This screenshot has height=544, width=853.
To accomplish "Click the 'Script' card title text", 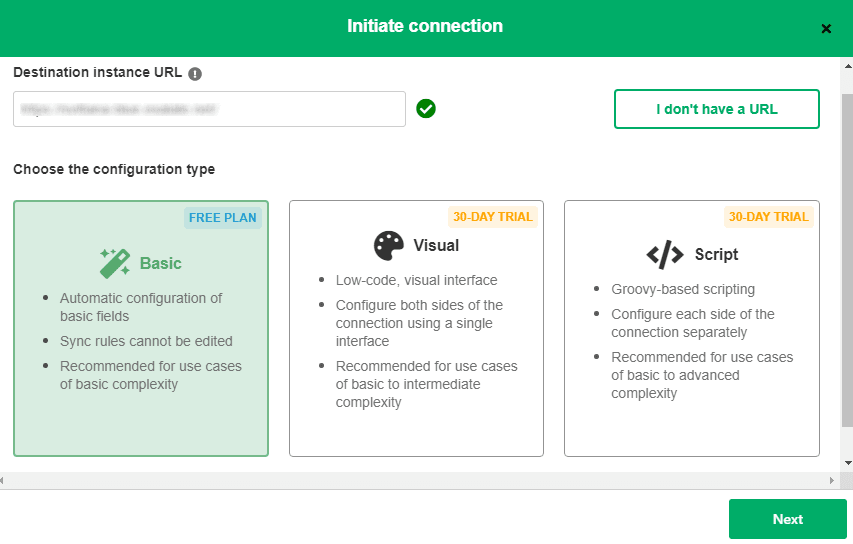I will (x=716, y=255).
